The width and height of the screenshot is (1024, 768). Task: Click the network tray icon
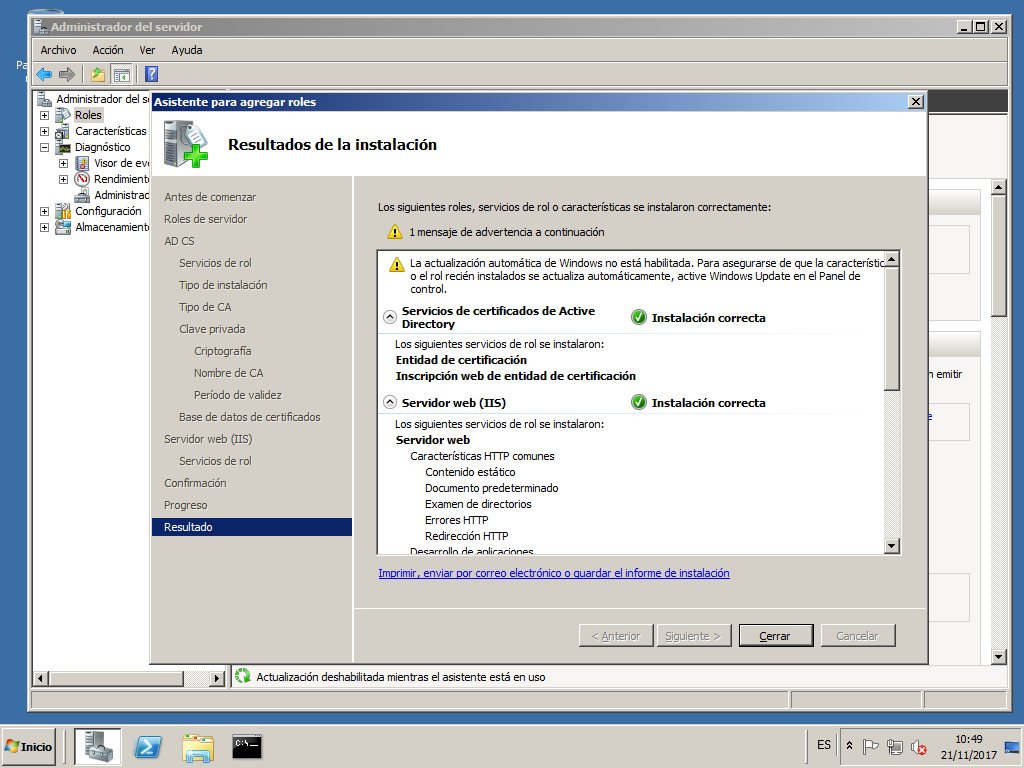(895, 746)
